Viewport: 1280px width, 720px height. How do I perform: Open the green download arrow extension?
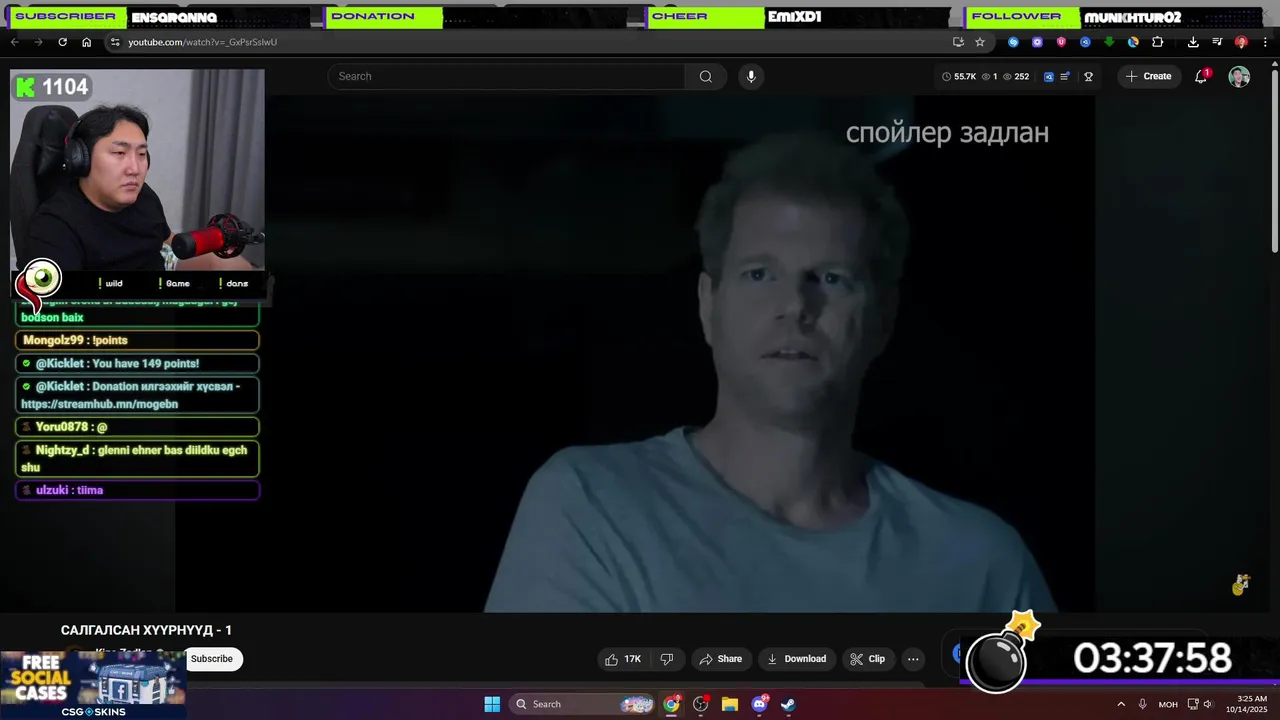[x=1109, y=42]
